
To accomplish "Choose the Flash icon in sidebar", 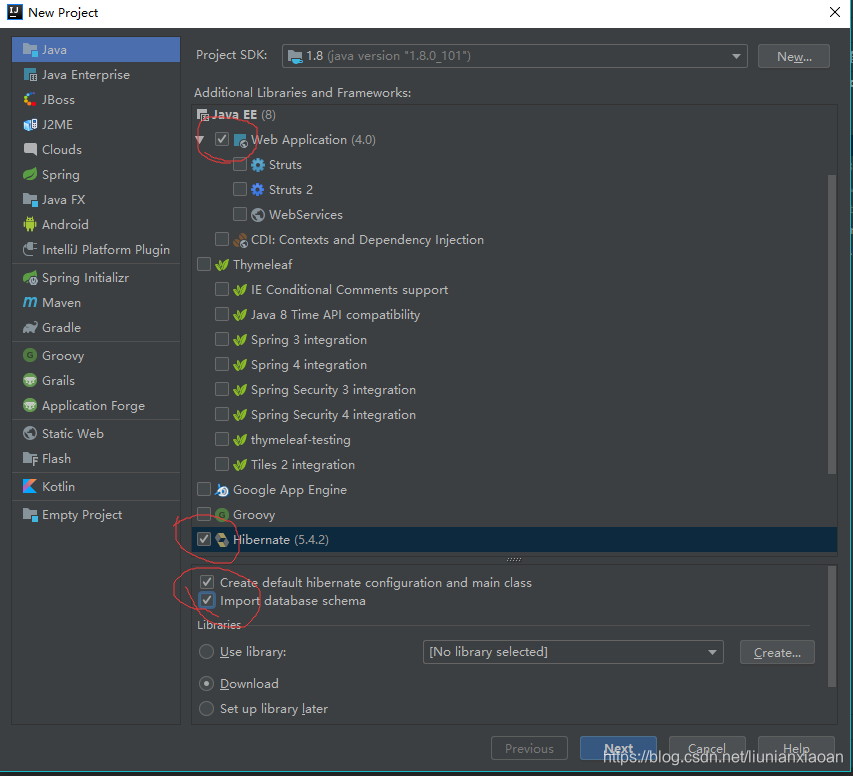I will tap(30, 458).
